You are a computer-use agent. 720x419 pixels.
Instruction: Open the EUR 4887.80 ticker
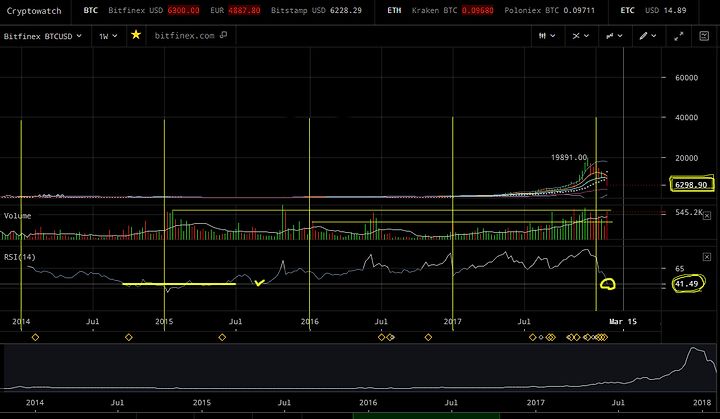click(235, 10)
